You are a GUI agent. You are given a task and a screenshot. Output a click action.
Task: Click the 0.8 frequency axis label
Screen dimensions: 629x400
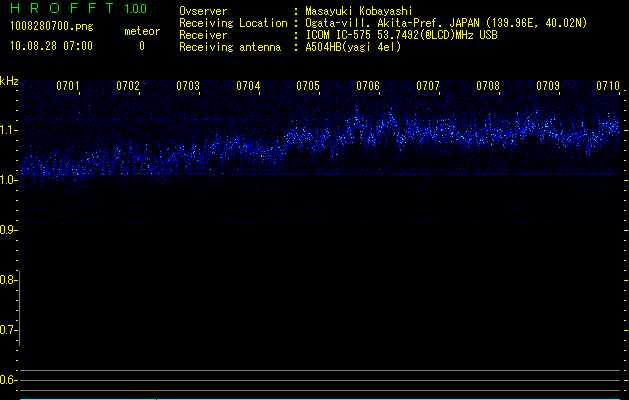pyautogui.click(x=9, y=280)
